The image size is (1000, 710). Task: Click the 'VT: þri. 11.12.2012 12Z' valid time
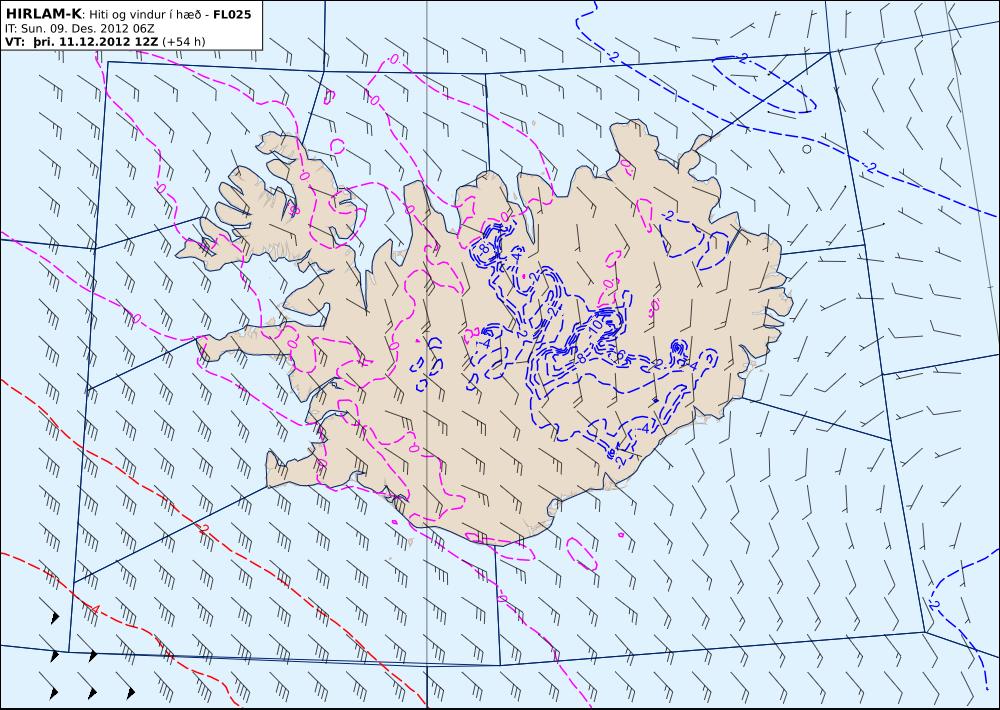[x=82, y=42]
